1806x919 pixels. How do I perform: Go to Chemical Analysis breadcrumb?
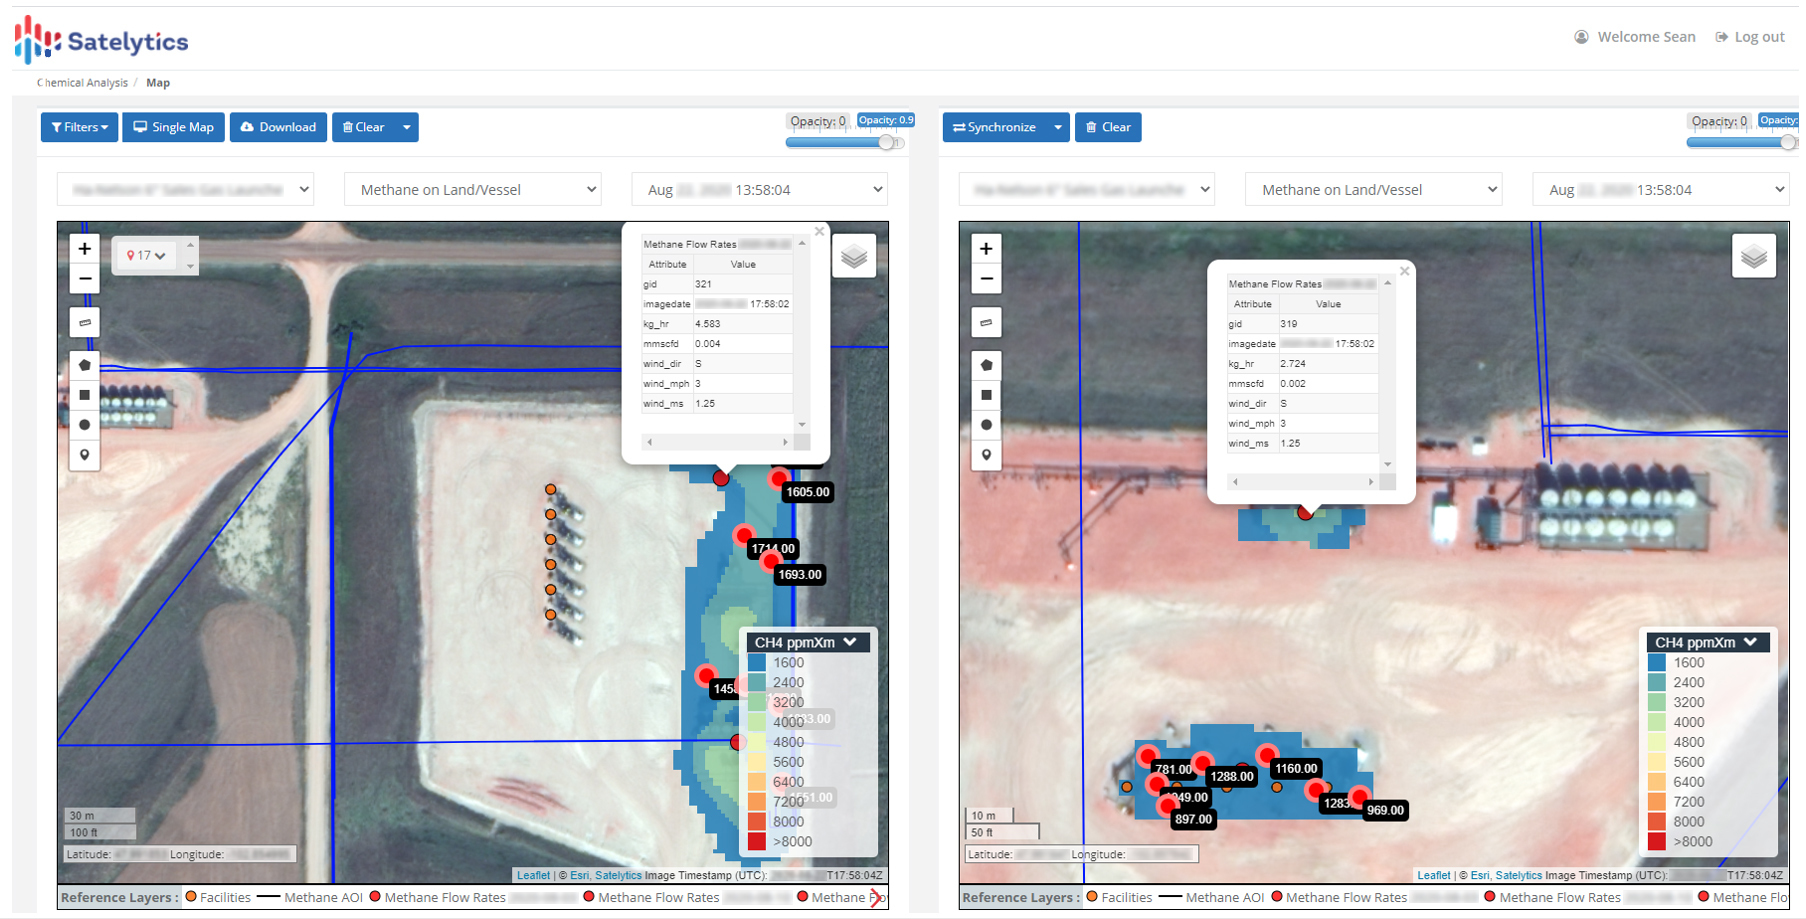pos(82,83)
